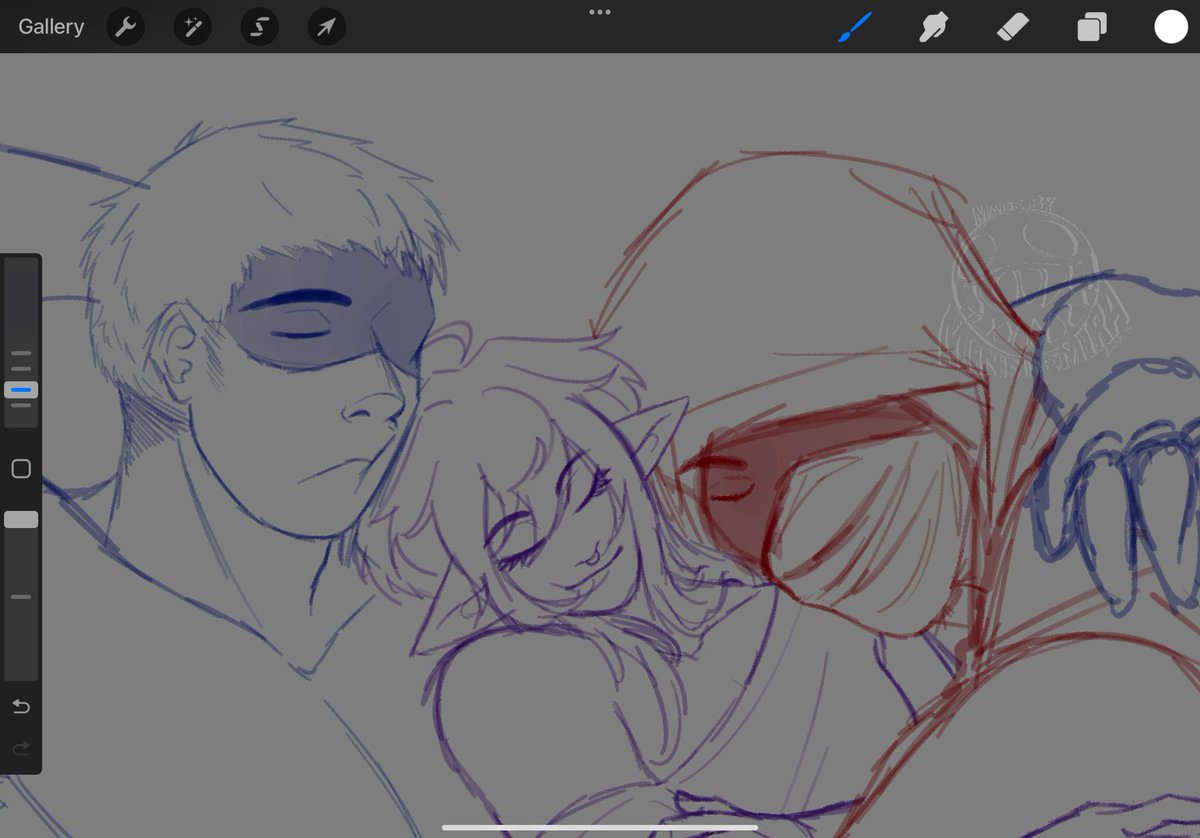Screen dimensions: 1200x838
Task: Open the Layers panel
Action: point(1092,27)
